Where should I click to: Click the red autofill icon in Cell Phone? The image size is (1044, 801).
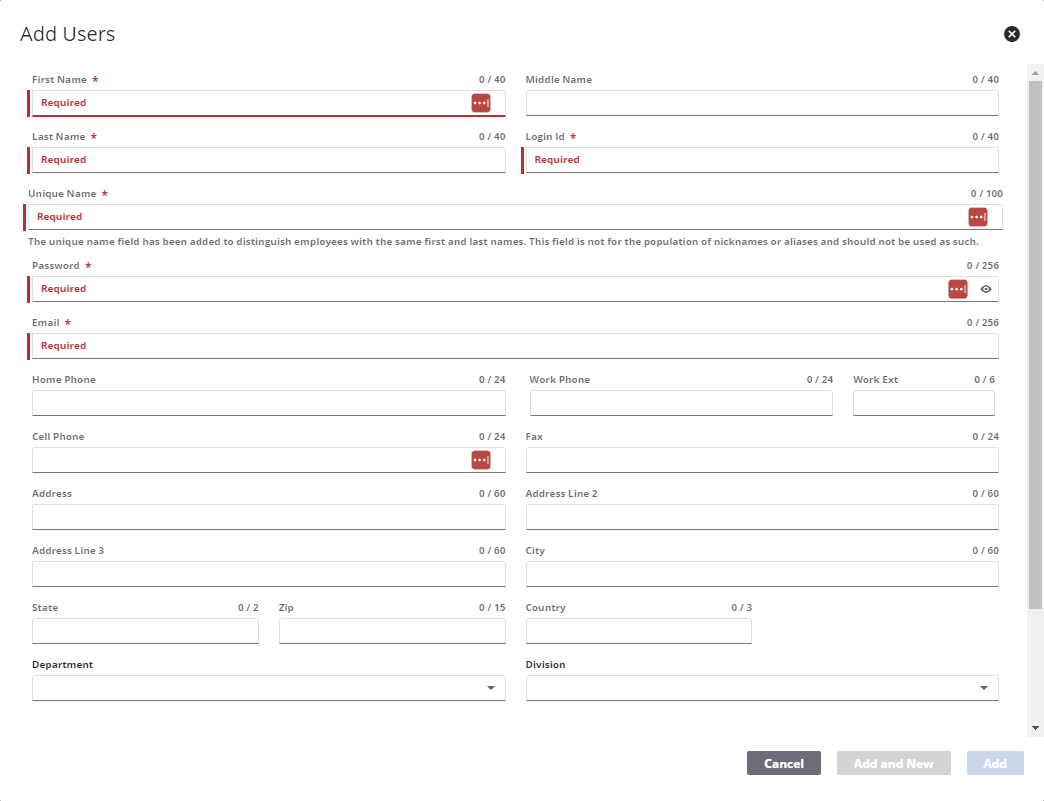[481, 460]
